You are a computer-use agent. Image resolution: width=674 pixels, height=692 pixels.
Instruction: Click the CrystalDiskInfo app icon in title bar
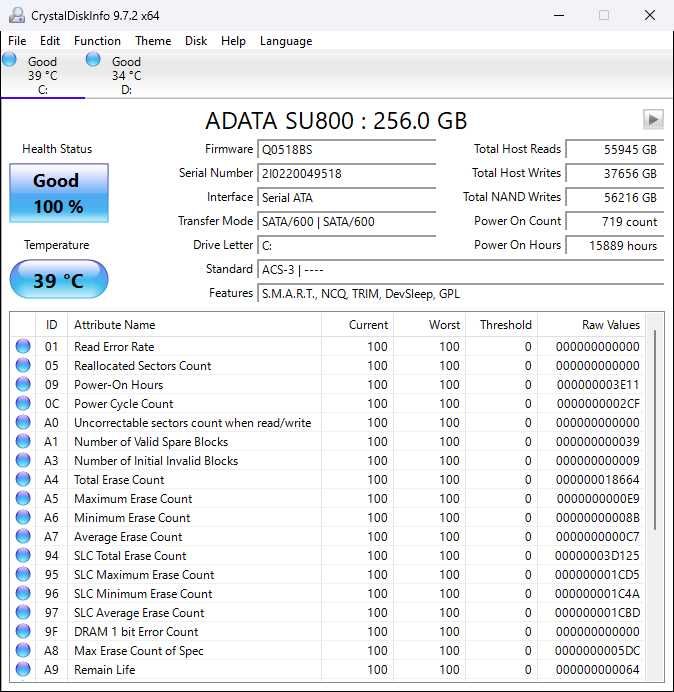coord(17,15)
